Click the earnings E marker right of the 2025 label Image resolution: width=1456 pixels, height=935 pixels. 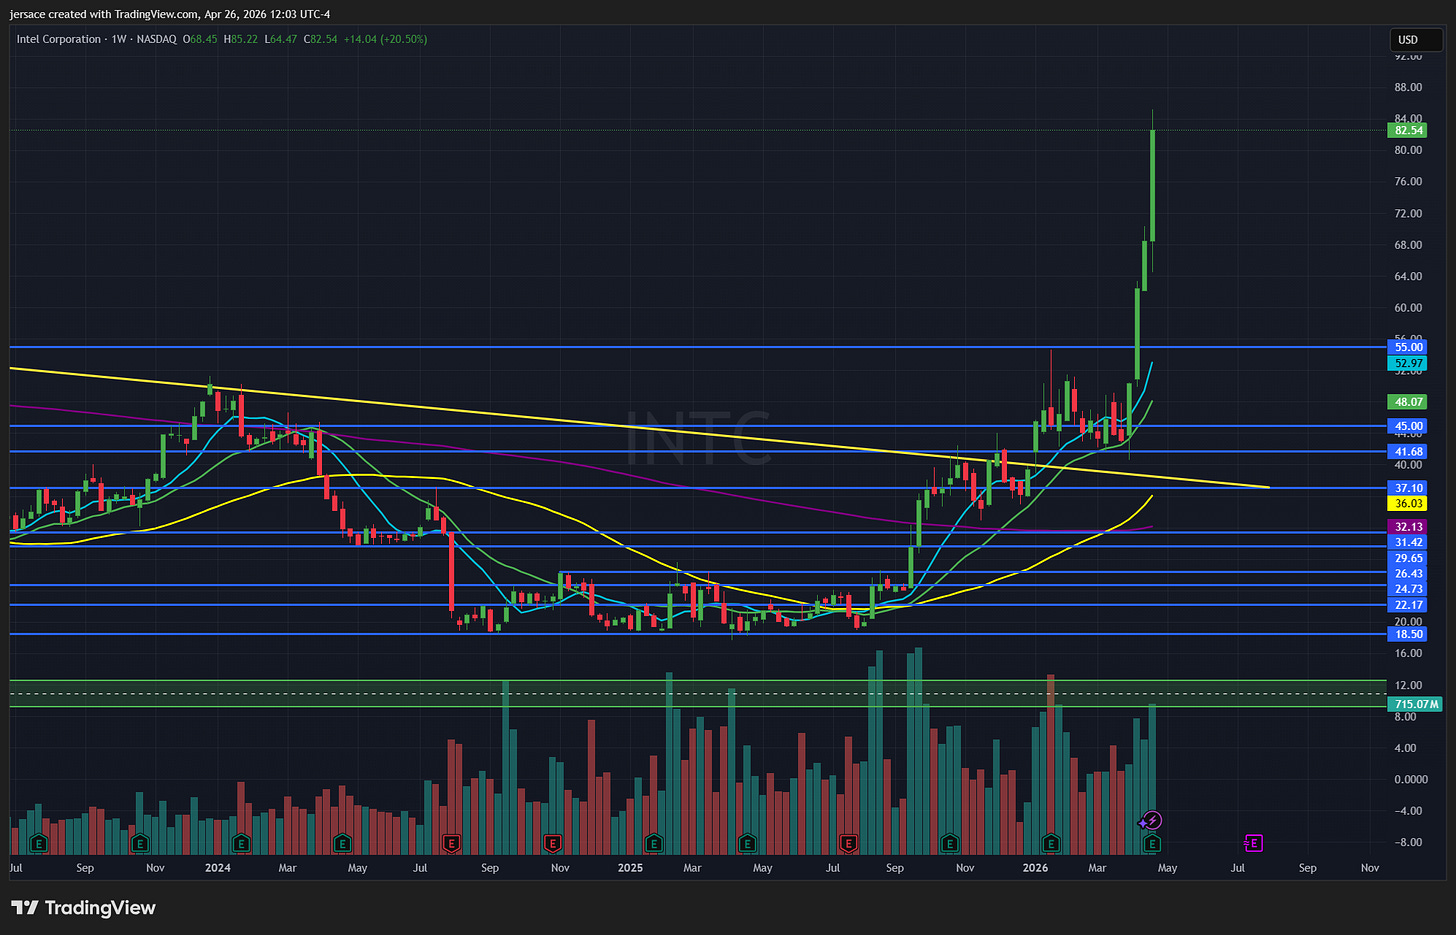point(654,843)
